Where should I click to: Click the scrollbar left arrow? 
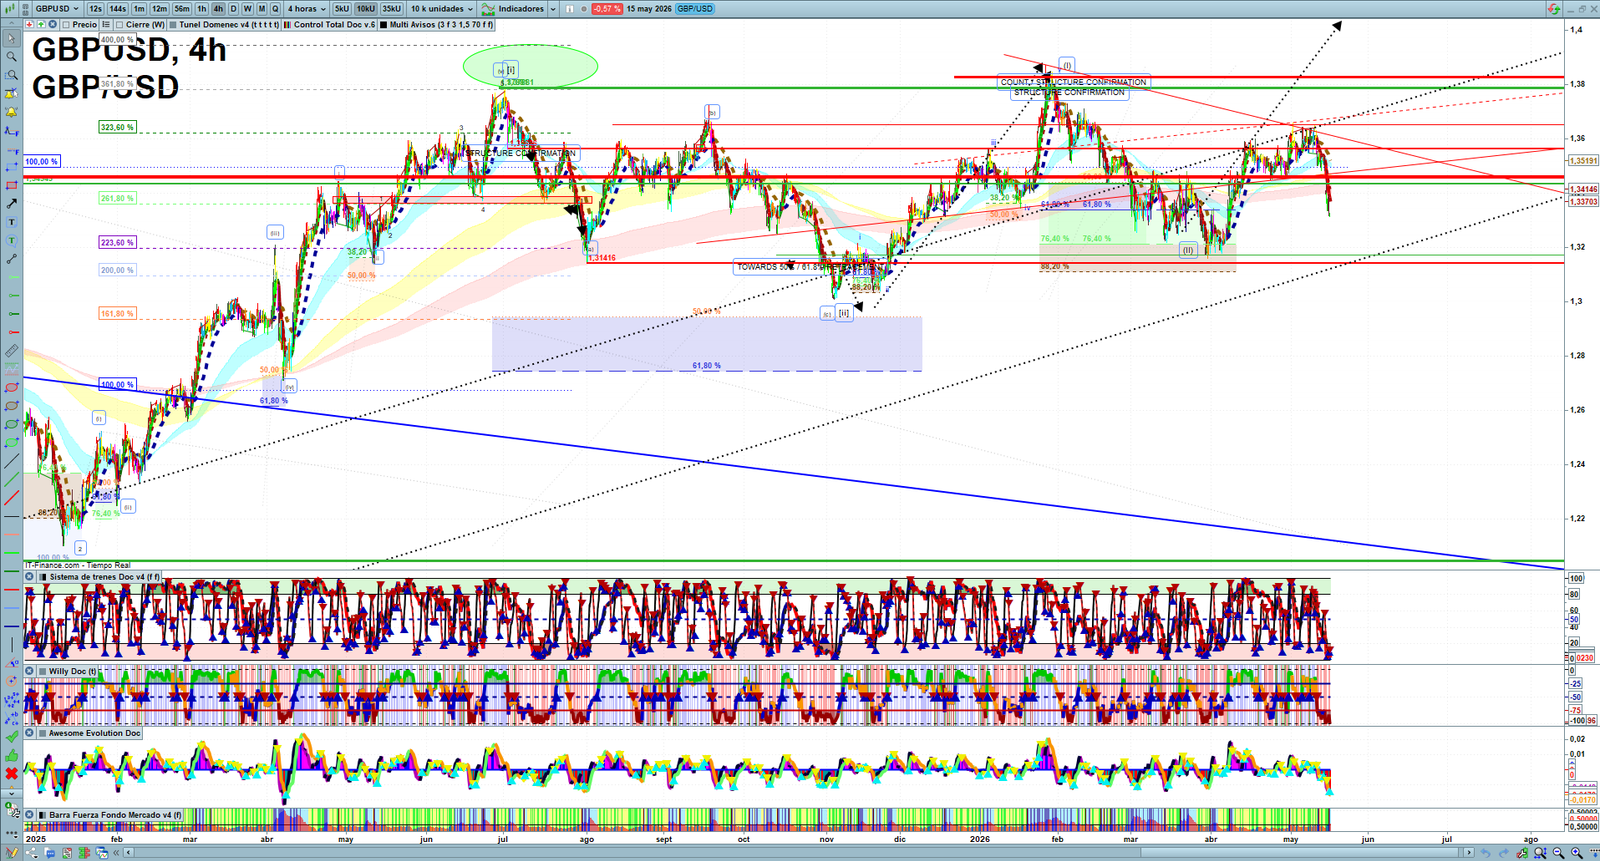[128, 853]
